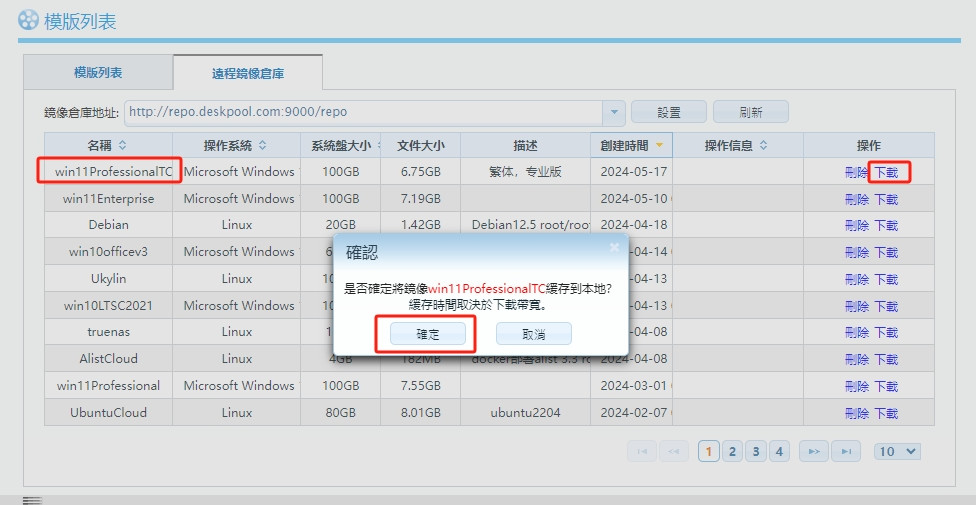Click the 2024-05-17 creation date cell
Viewport: 976px width, 505px height.
tap(632, 171)
